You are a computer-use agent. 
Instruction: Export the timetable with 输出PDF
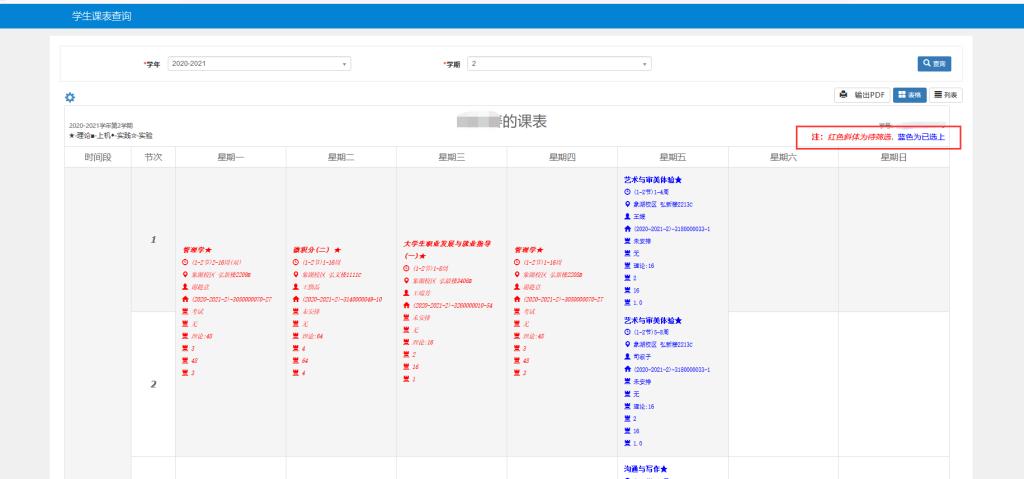click(863, 95)
